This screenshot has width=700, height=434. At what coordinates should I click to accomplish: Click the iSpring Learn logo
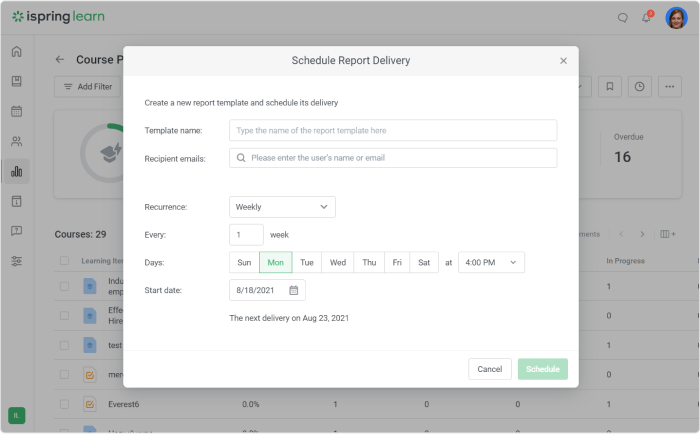58,17
